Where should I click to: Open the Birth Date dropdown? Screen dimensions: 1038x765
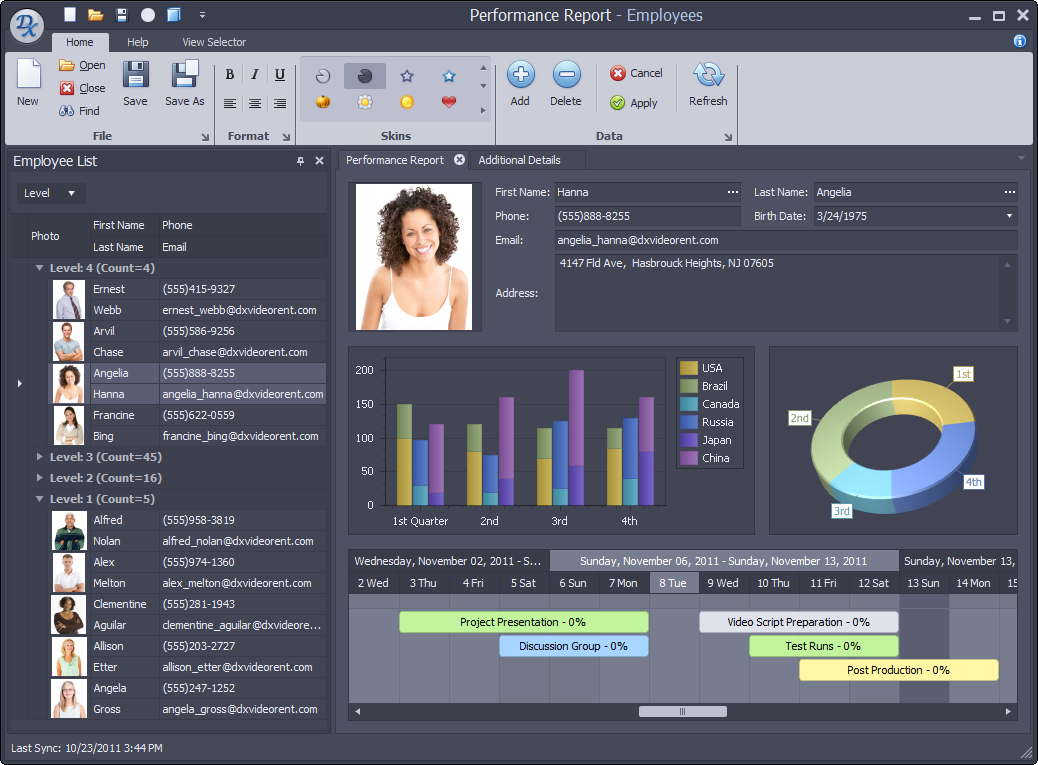(x=1008, y=216)
